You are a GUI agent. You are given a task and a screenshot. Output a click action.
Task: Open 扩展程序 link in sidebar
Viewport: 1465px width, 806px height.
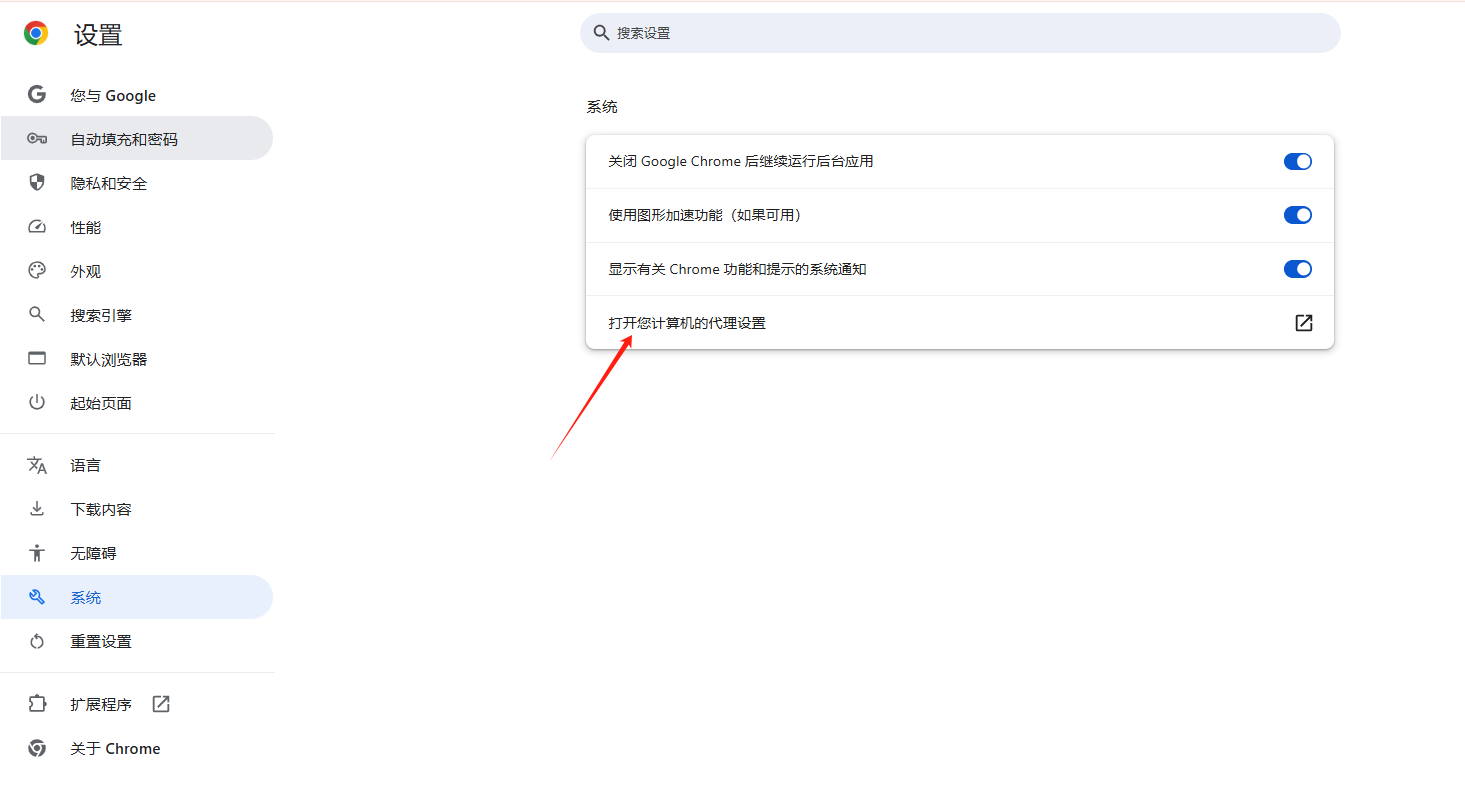click(x=136, y=704)
